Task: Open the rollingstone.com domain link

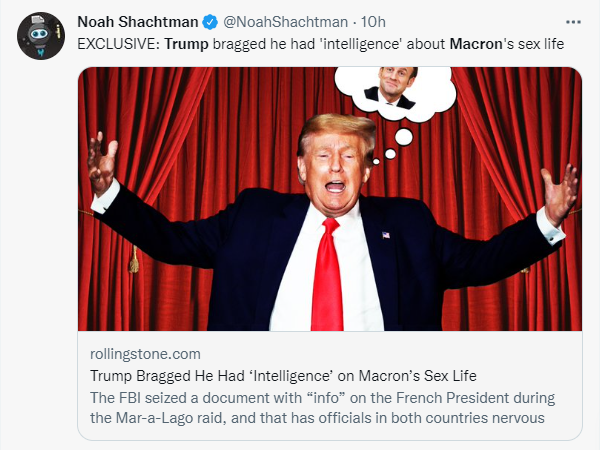Action: pyautogui.click(x=145, y=354)
